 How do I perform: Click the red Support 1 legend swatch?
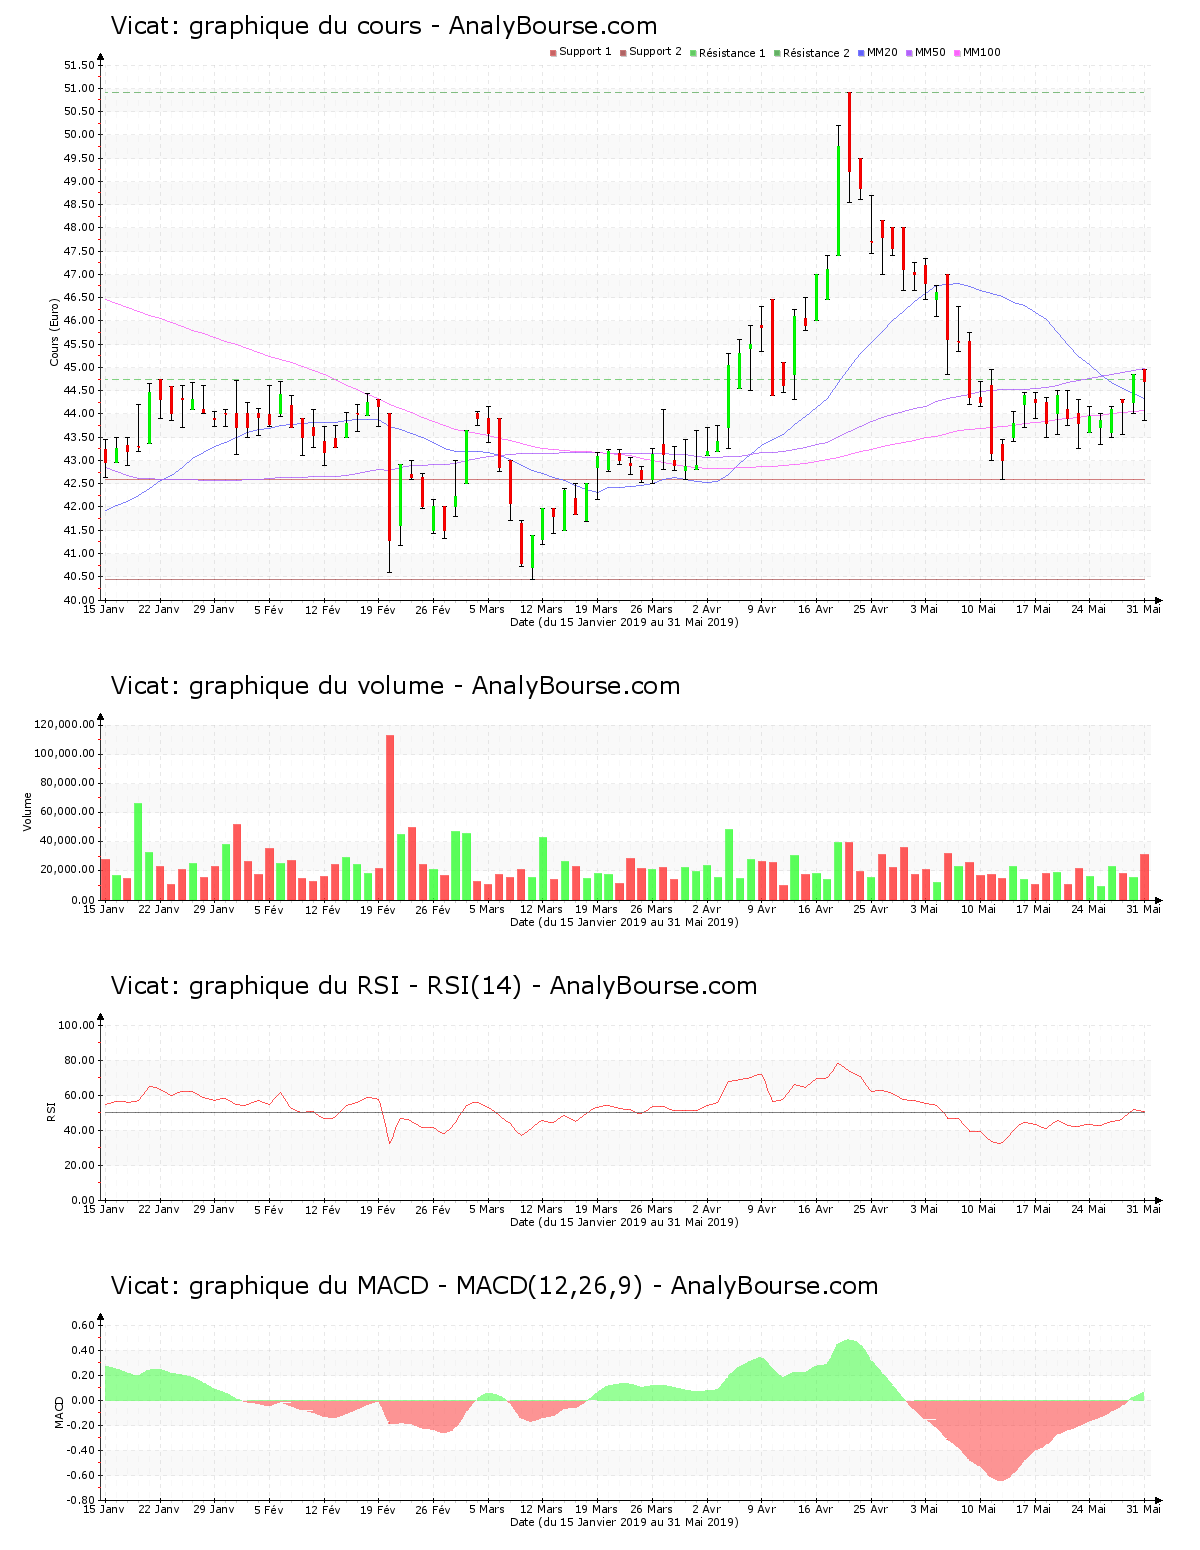(x=553, y=53)
